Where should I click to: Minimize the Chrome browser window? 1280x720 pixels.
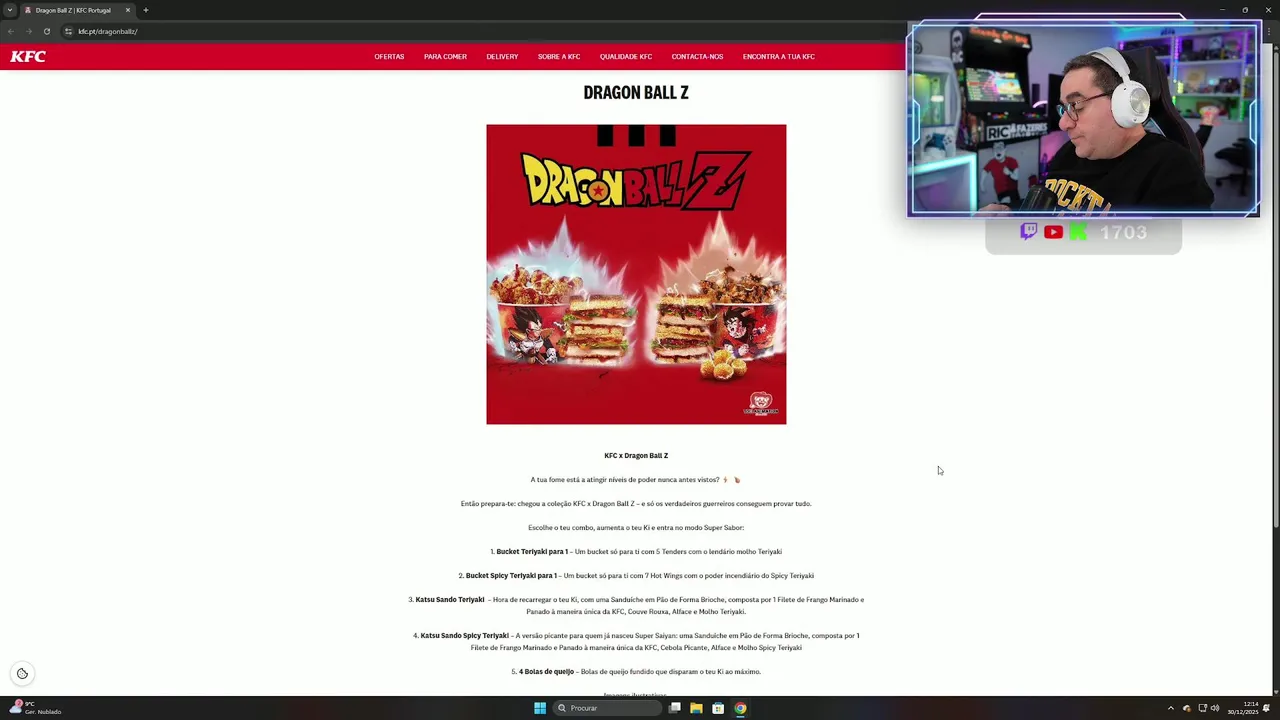tap(1222, 10)
